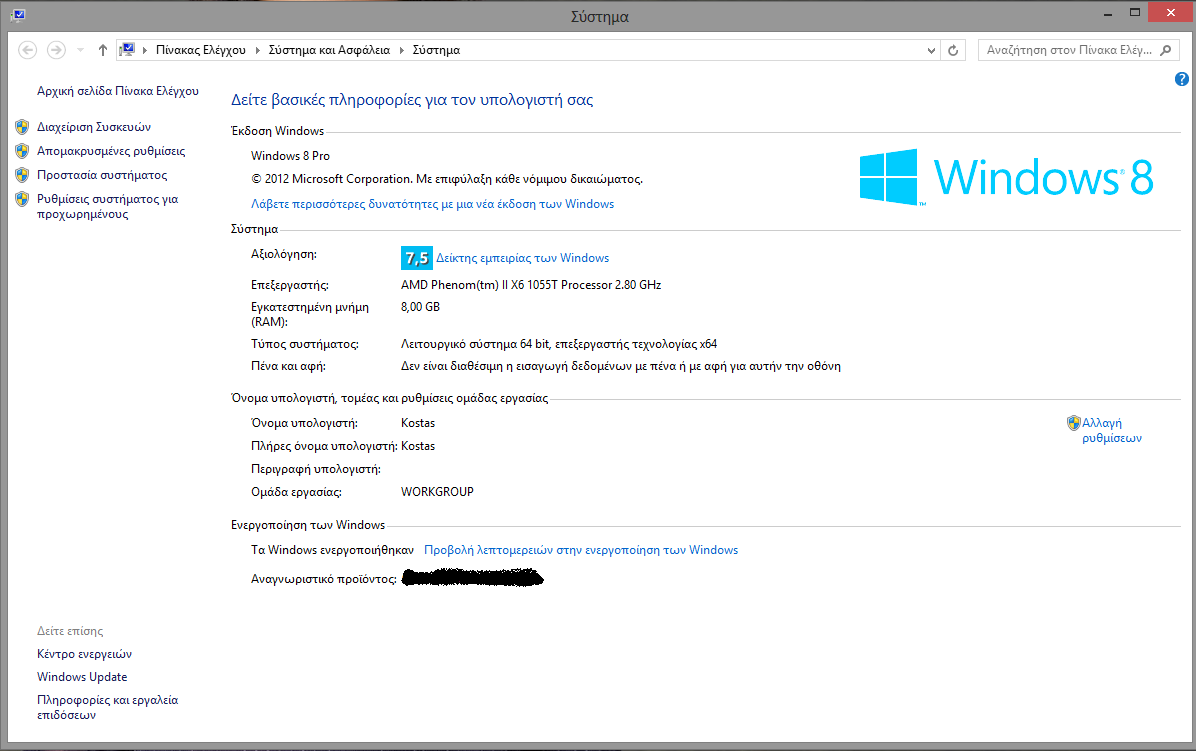This screenshot has width=1196, height=751.
Task: Click the search magnifier icon
Action: coord(1165,50)
